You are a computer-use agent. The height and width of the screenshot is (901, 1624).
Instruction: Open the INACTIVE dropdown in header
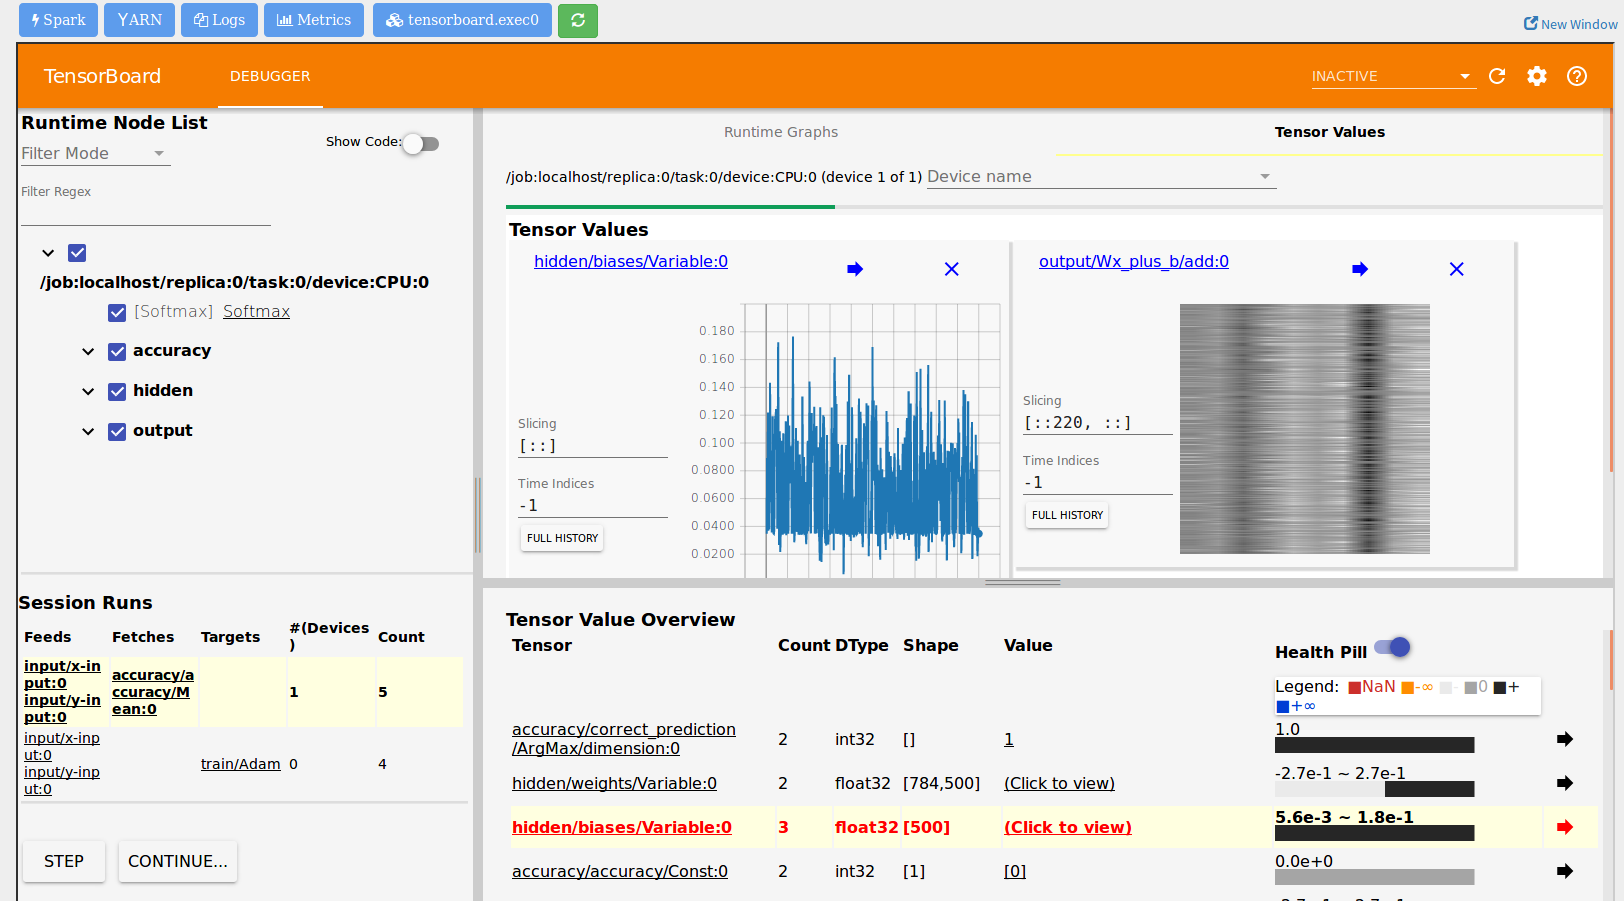(1394, 76)
